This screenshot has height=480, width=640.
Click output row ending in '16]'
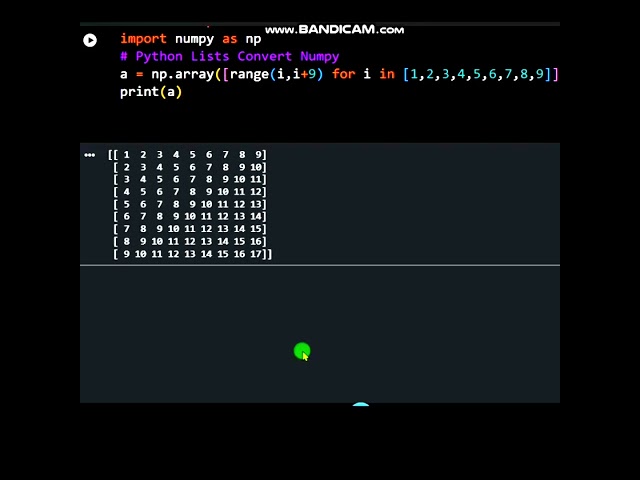pos(190,242)
